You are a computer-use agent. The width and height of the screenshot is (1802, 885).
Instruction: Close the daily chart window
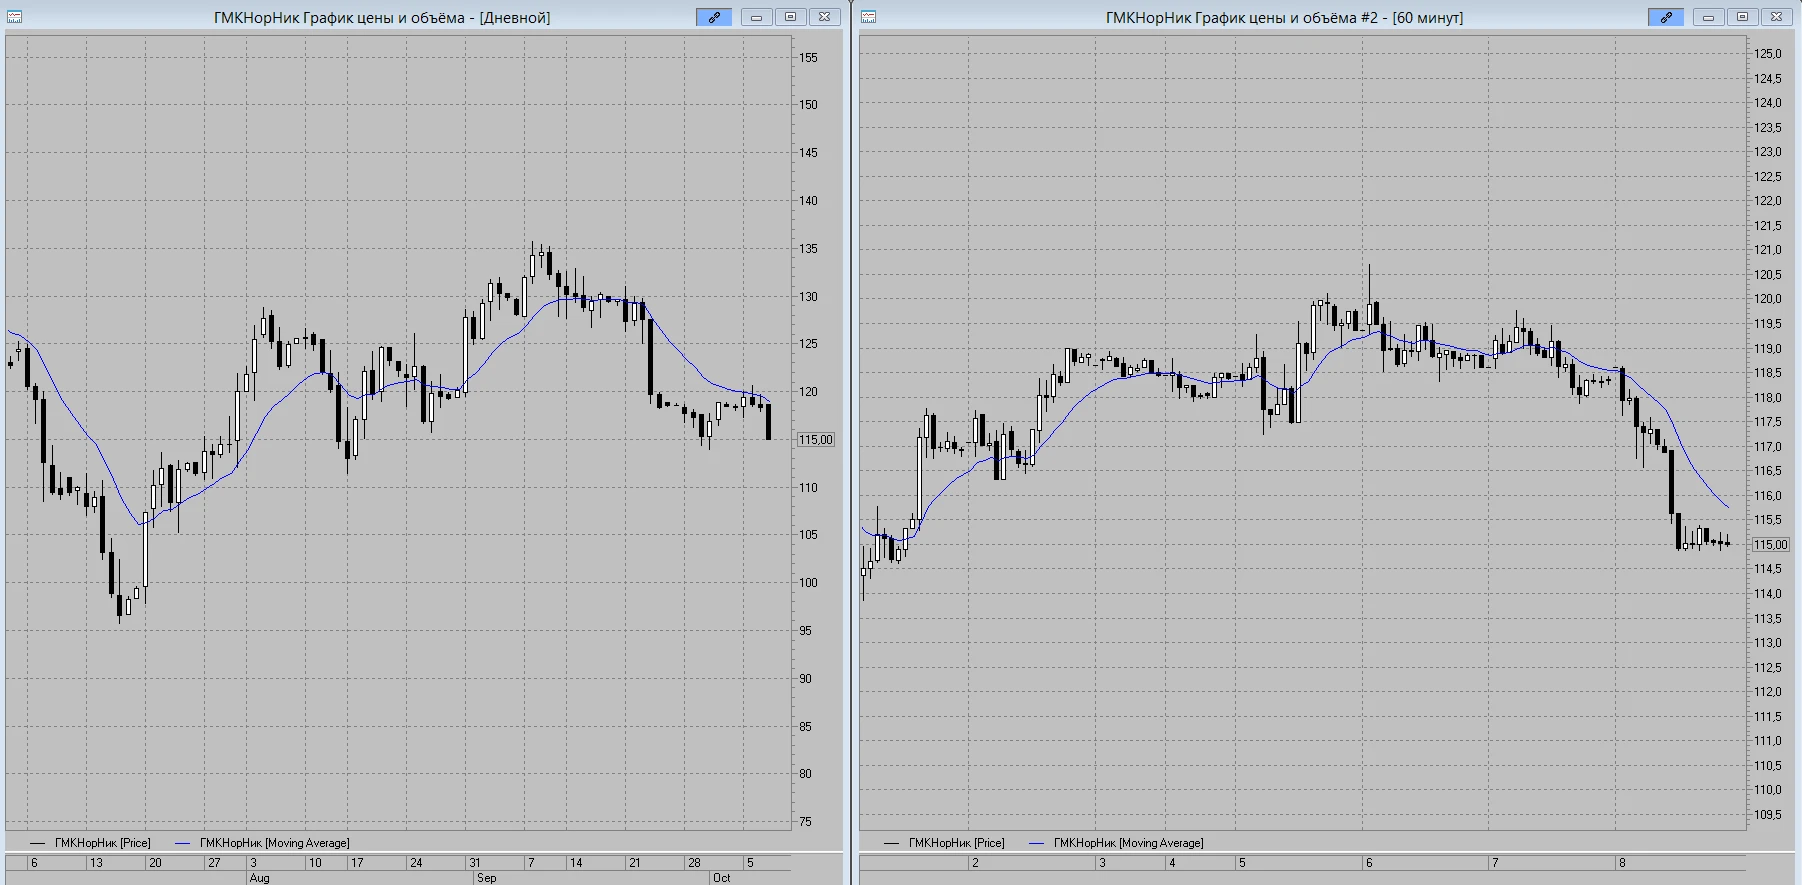[x=824, y=17]
